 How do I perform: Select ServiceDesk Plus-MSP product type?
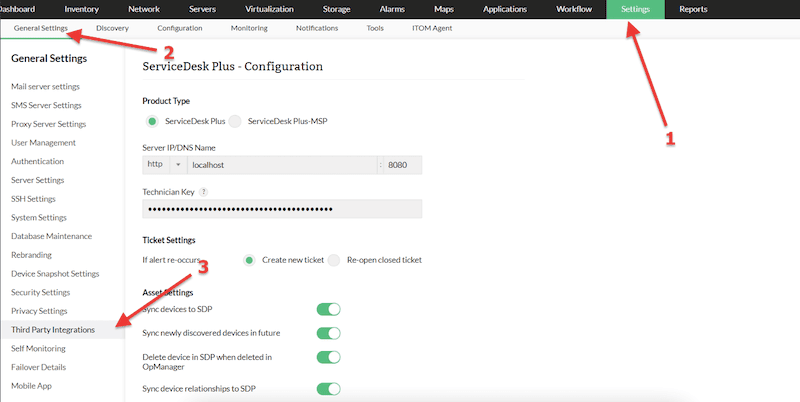(x=235, y=121)
